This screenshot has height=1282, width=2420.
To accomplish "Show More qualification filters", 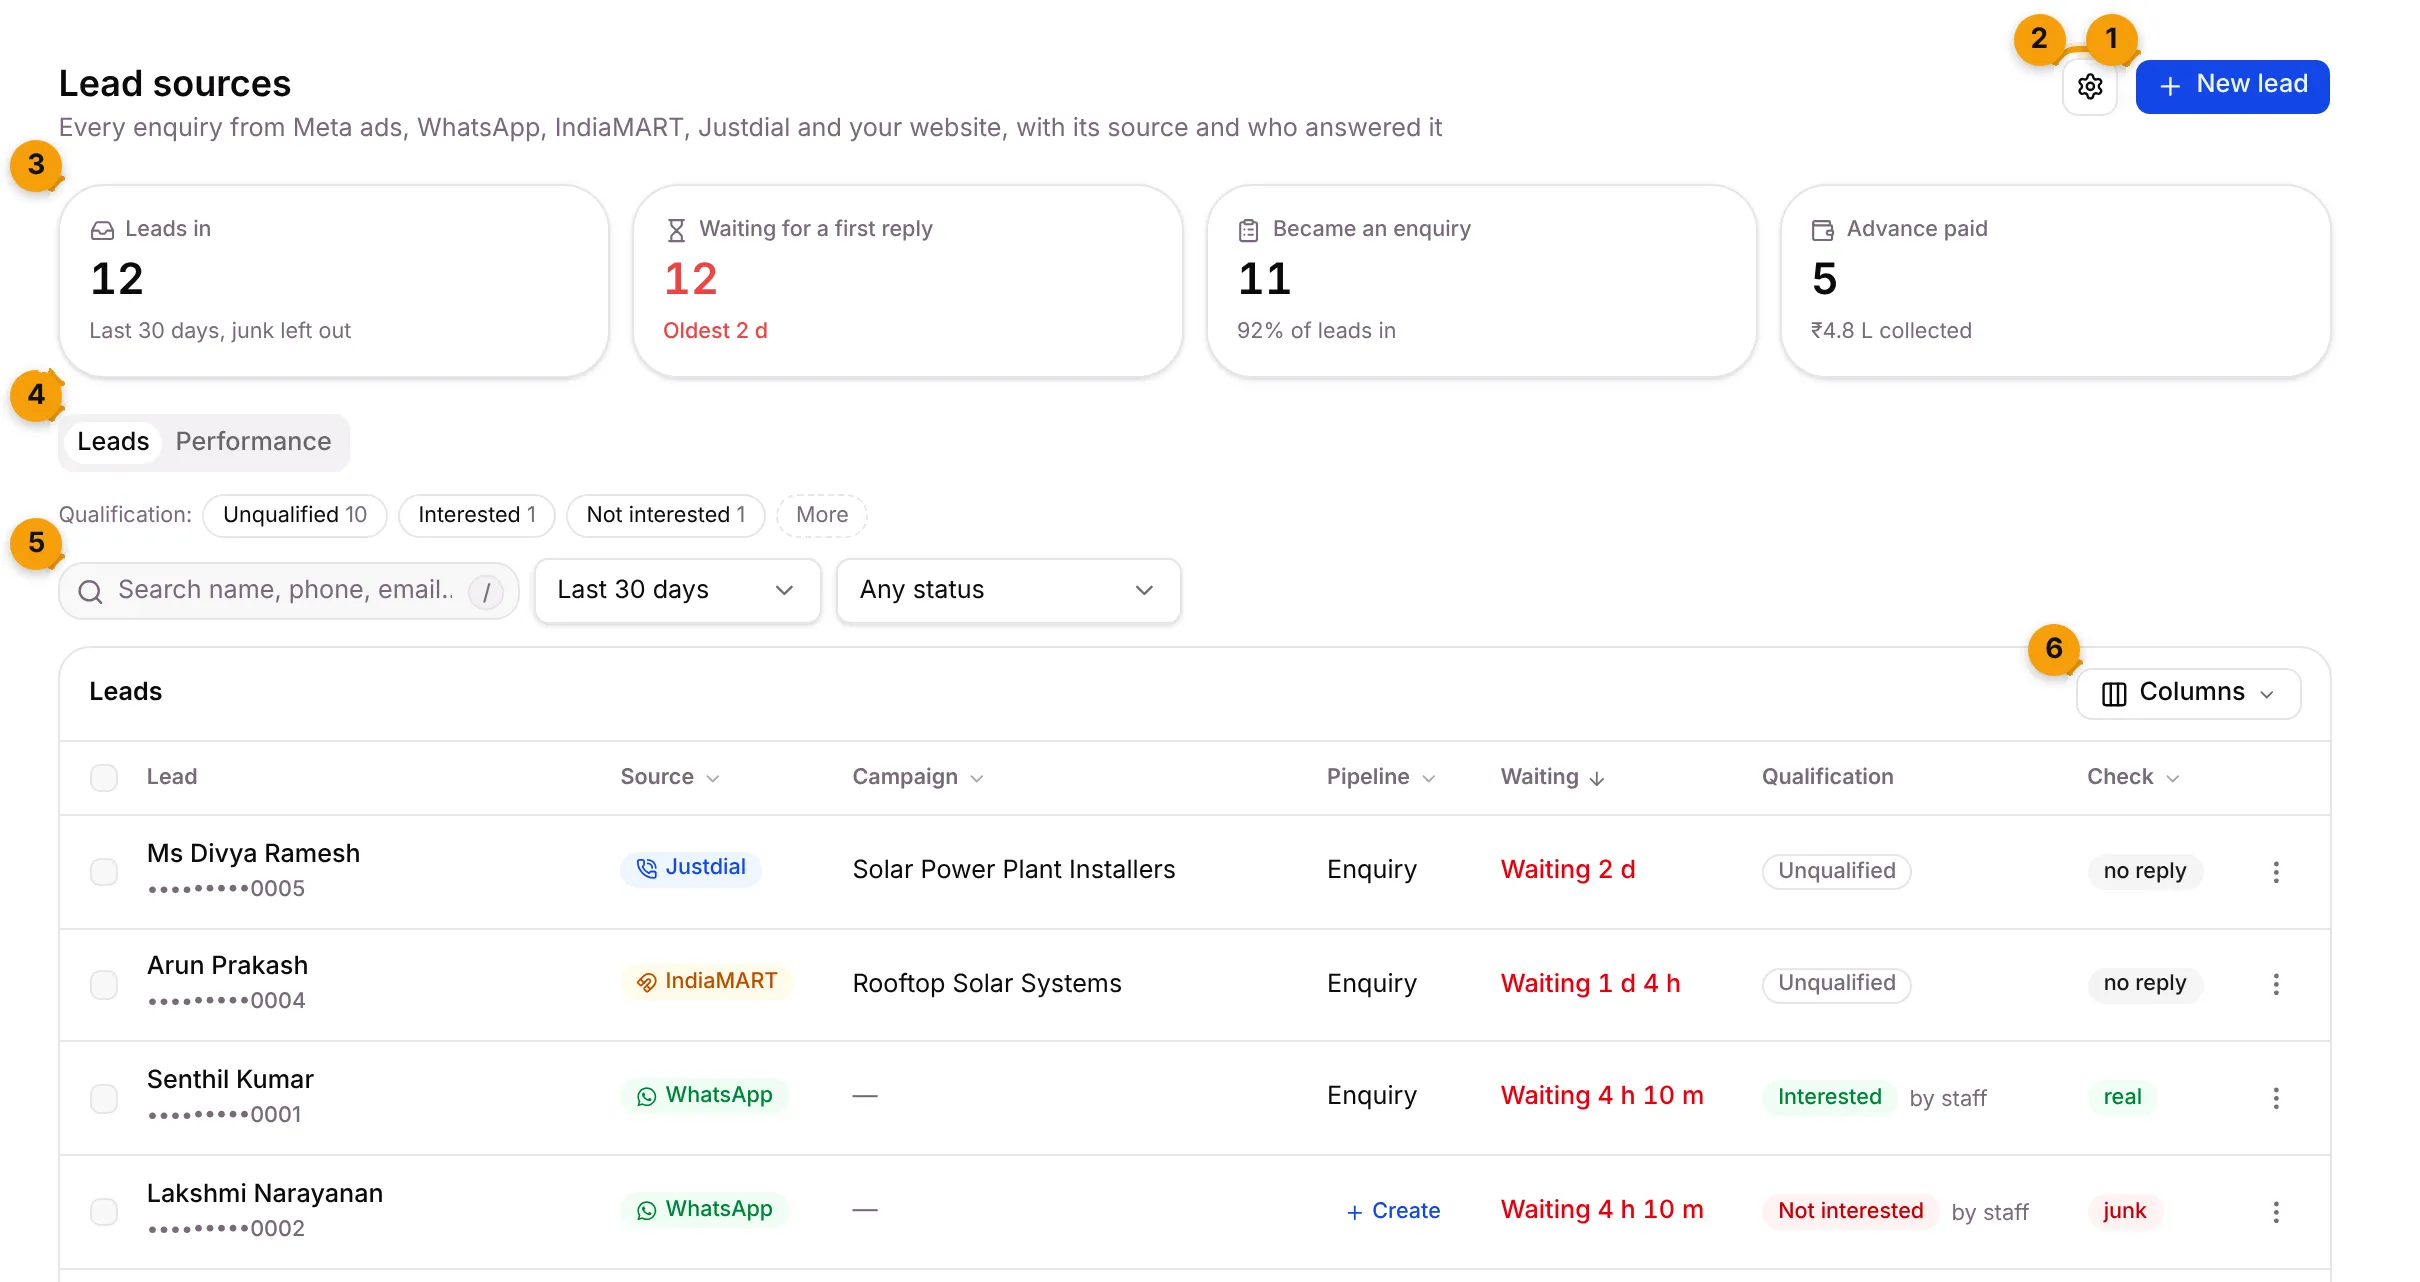I will pyautogui.click(x=822, y=515).
